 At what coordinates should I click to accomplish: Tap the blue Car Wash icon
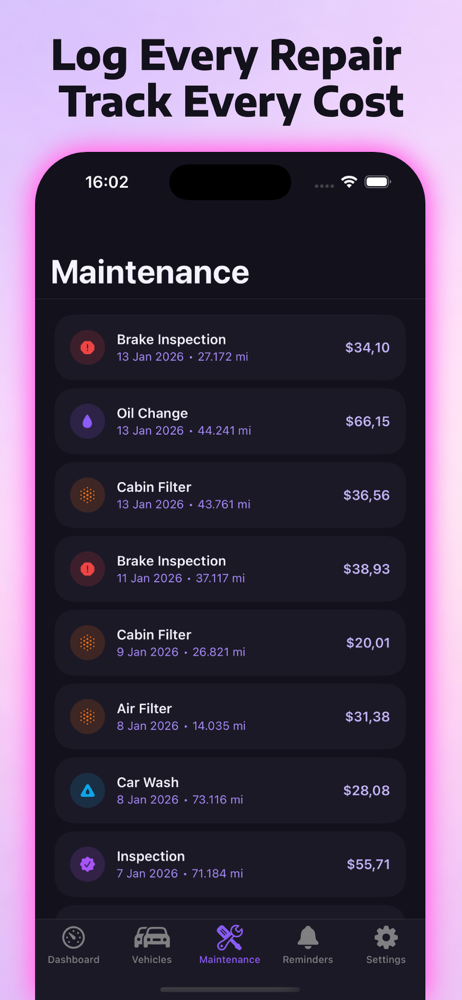point(87,791)
